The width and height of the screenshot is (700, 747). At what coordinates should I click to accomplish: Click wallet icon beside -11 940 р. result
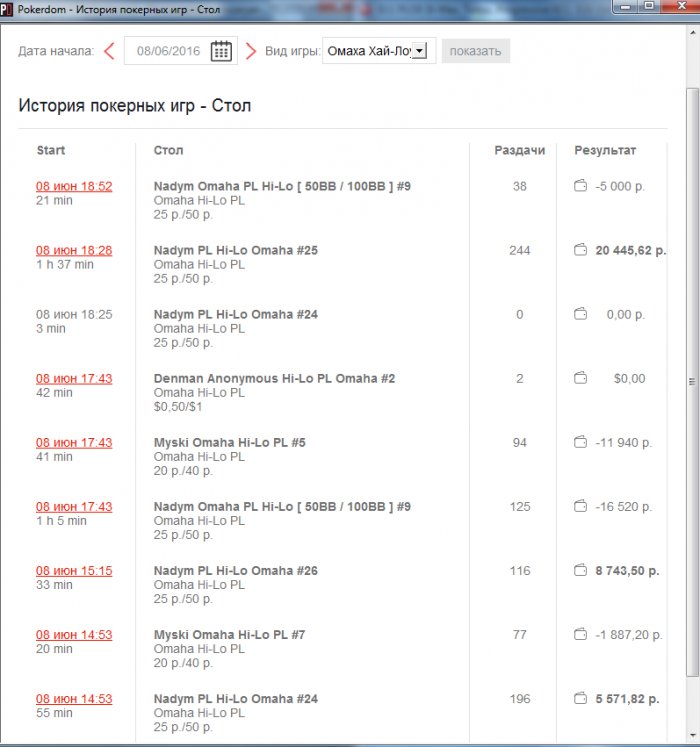pos(580,442)
